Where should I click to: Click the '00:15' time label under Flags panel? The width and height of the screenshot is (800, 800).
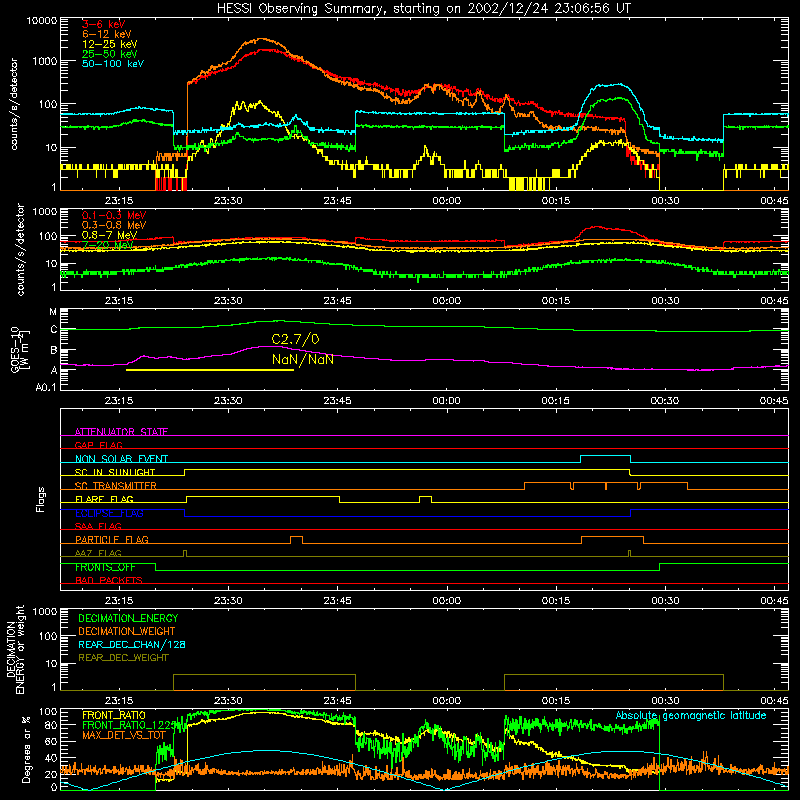556,601
